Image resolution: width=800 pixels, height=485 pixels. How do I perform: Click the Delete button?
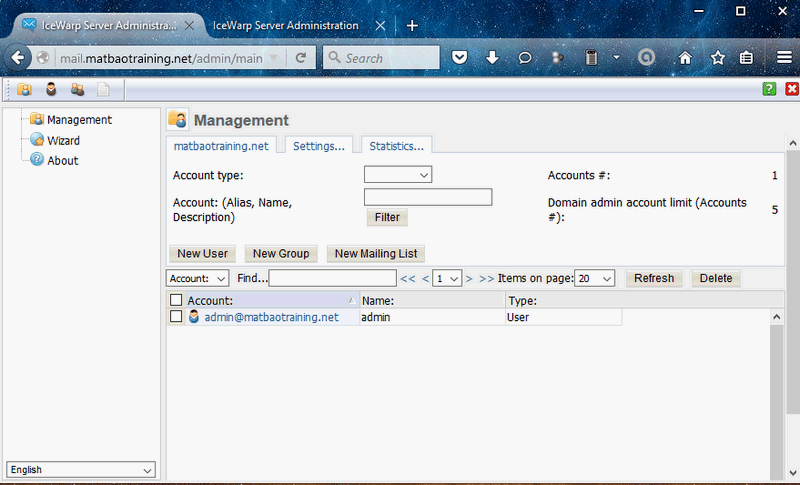click(x=716, y=278)
